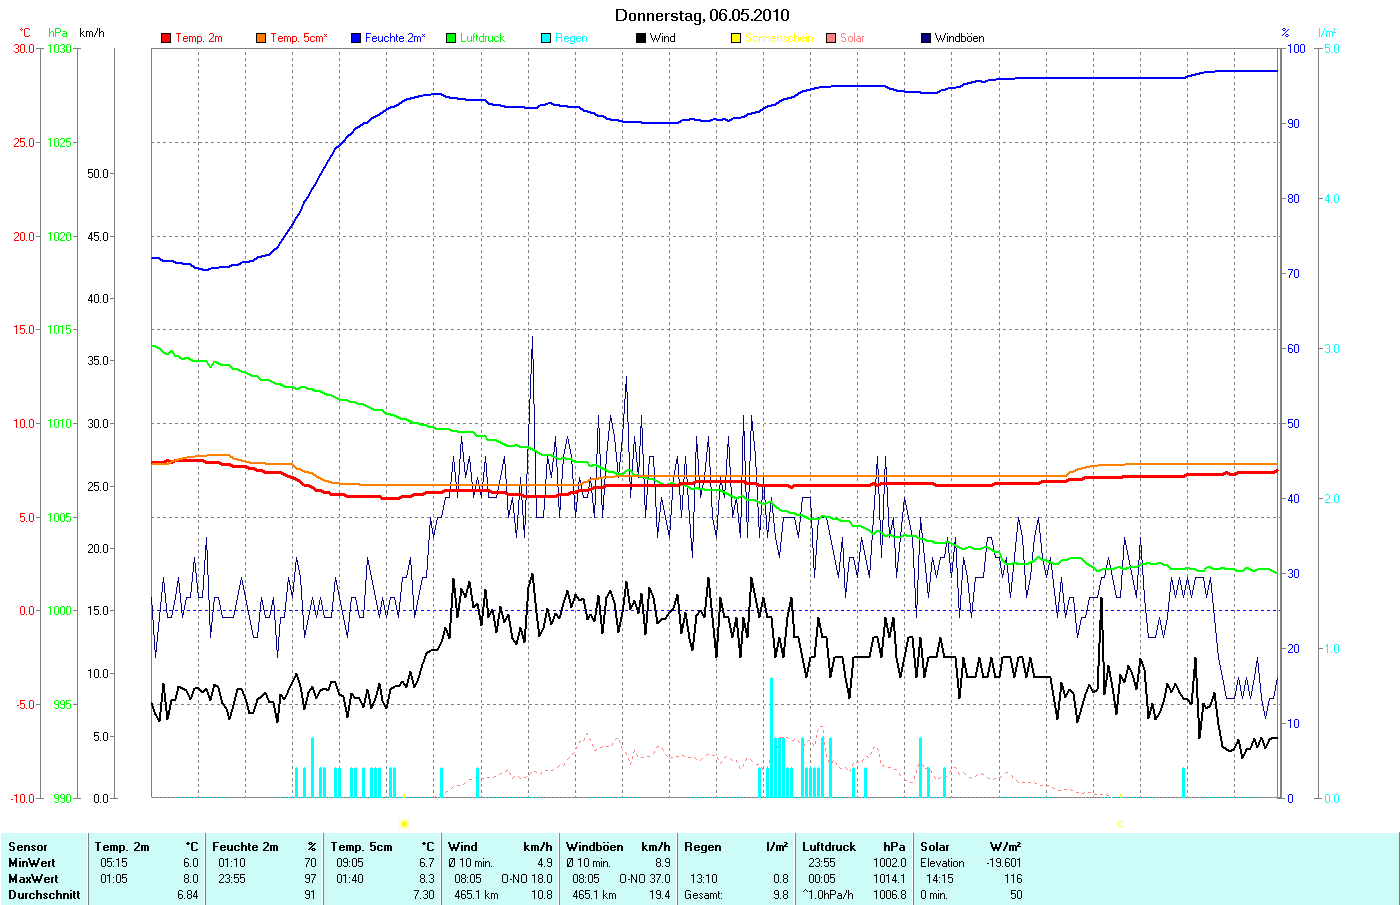Click the MaxWert row label

pos(32,879)
